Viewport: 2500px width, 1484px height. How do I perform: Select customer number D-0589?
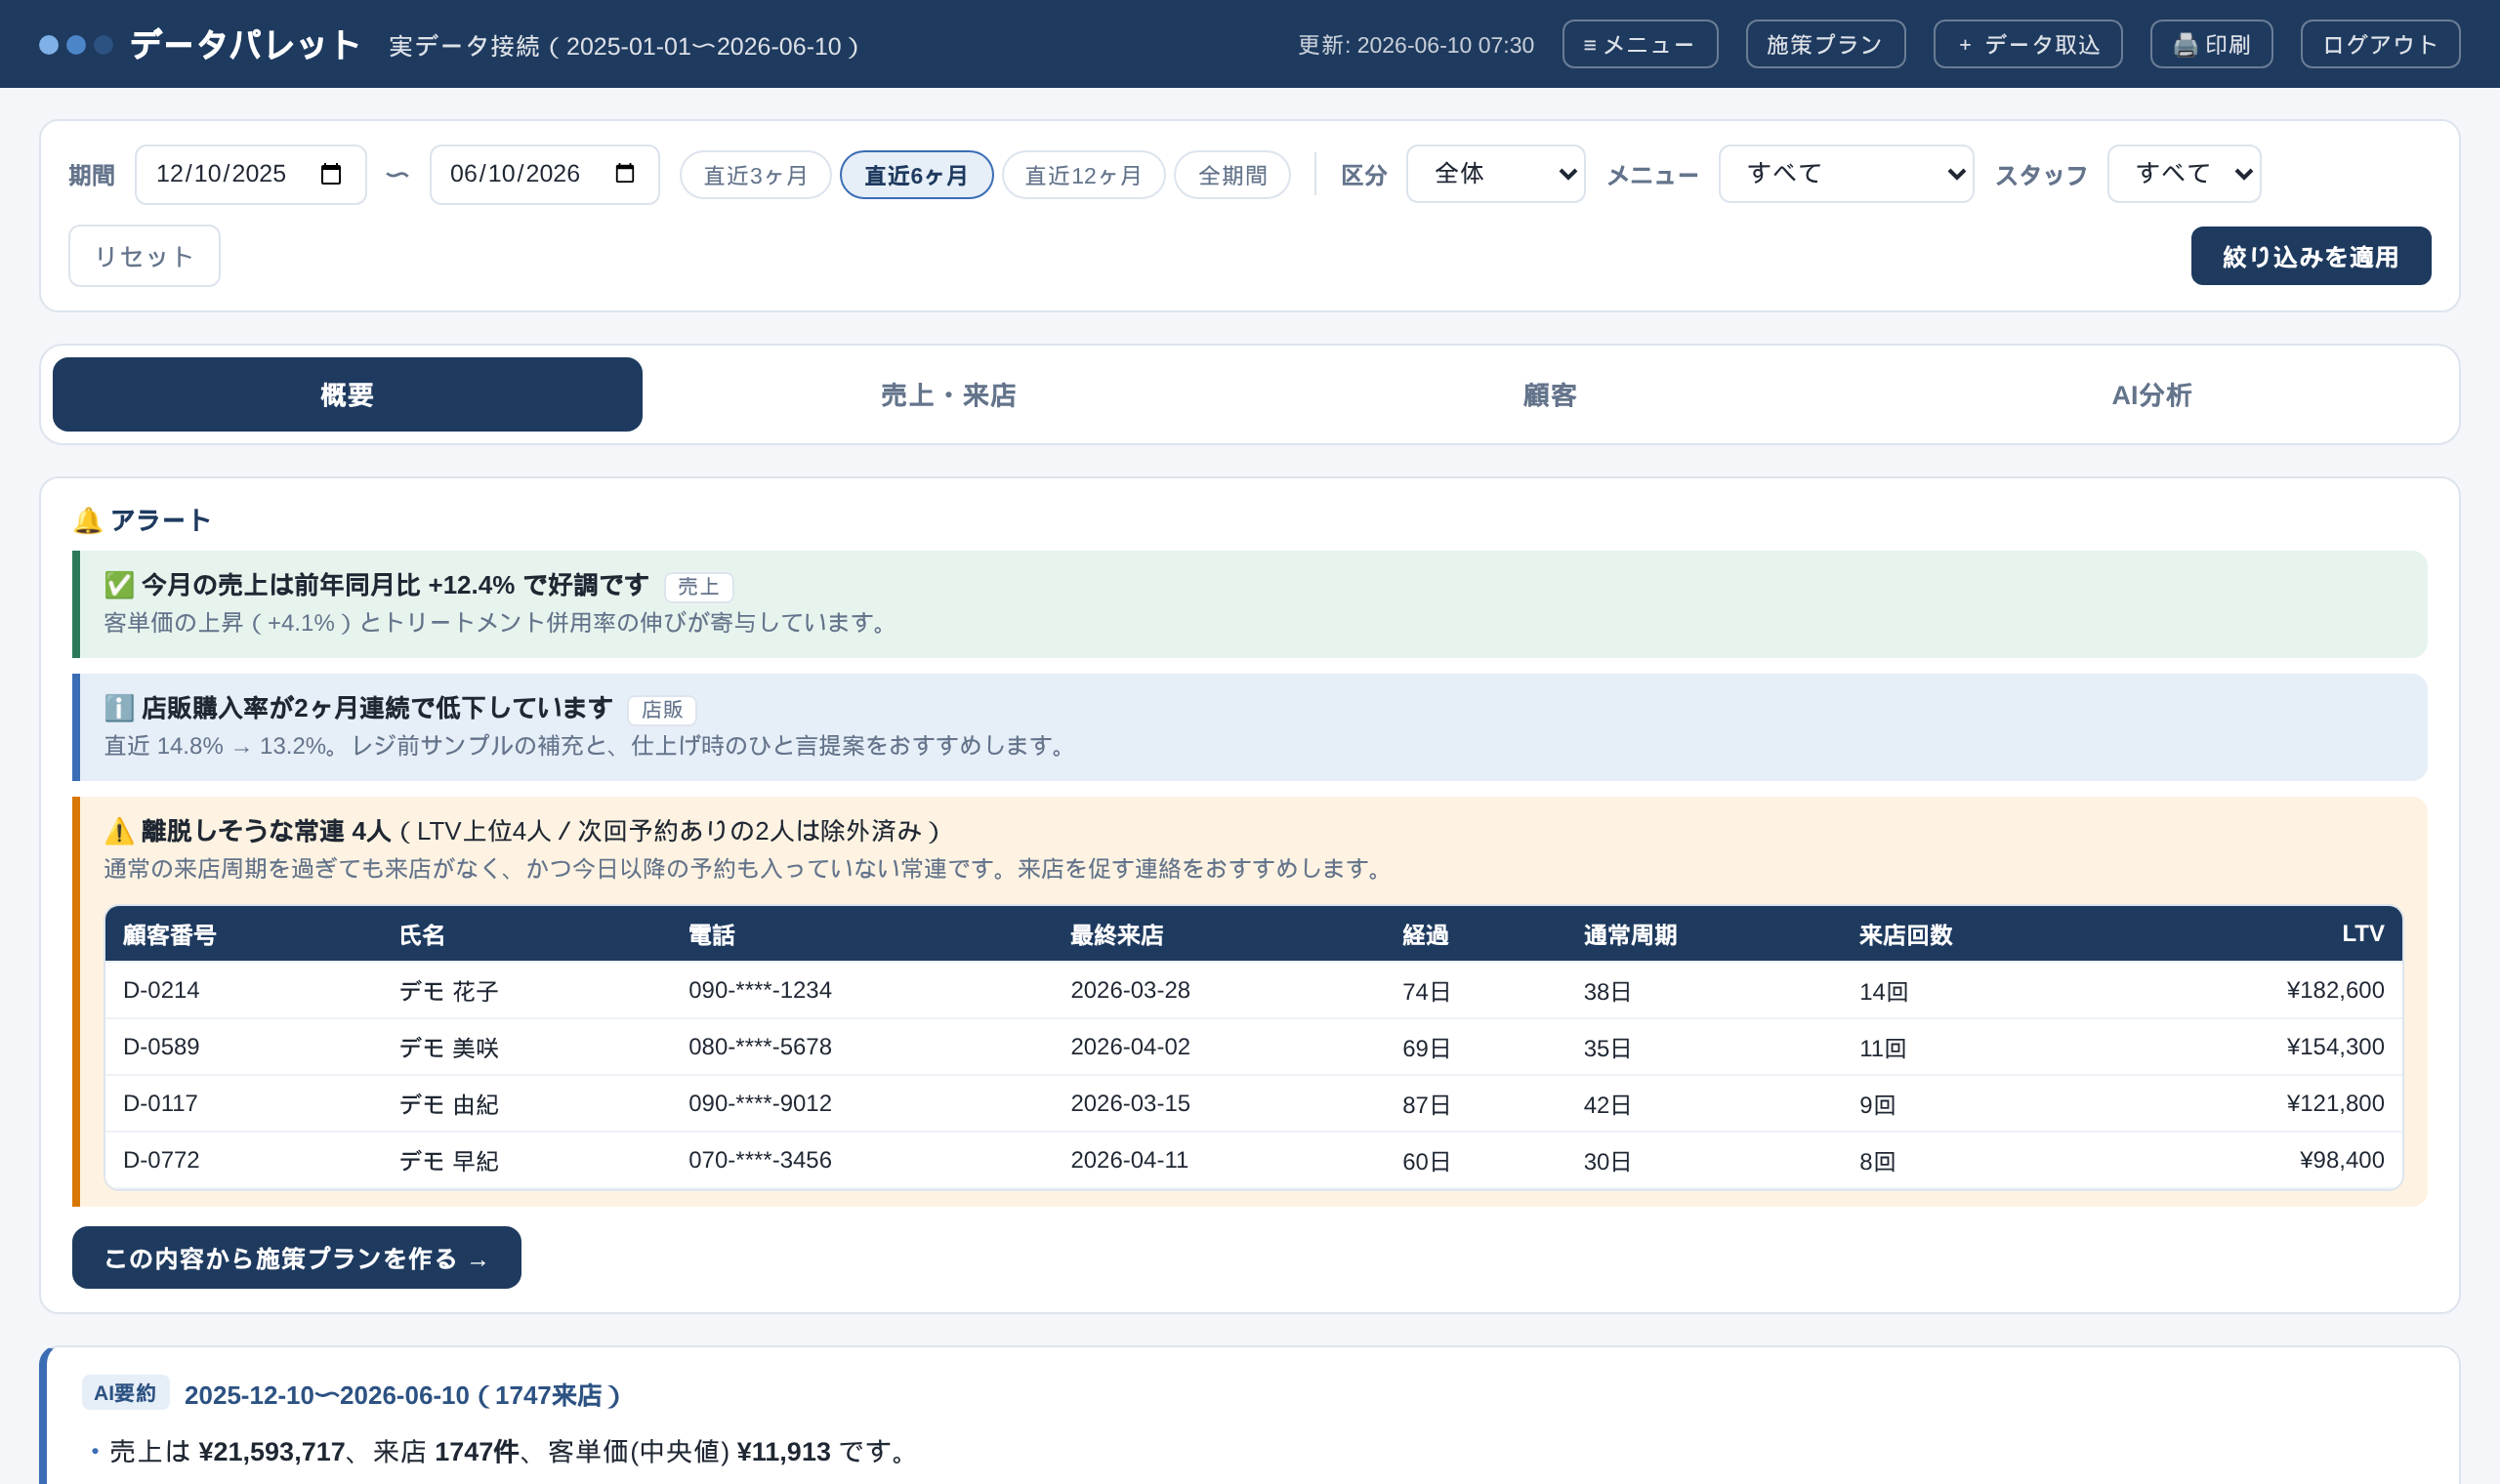161,1047
